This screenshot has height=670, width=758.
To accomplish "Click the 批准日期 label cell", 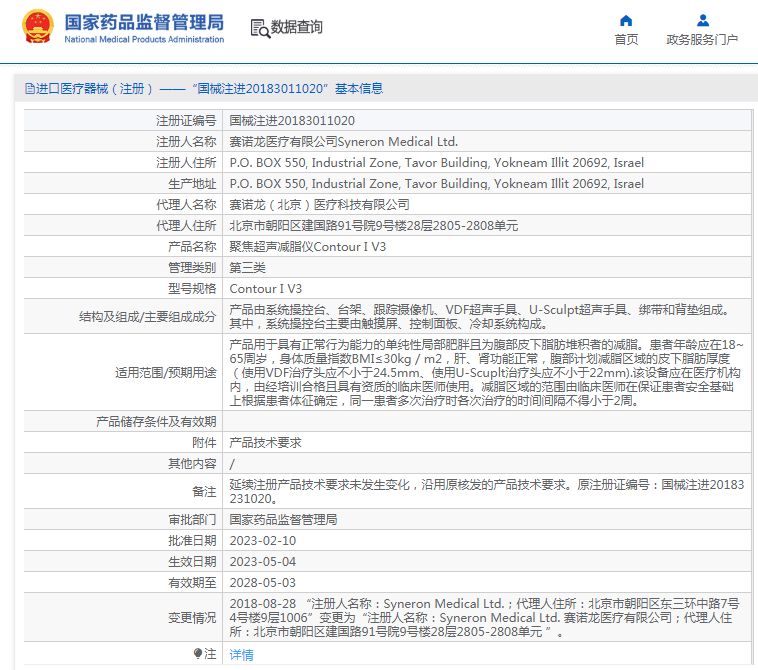I will tap(123, 541).
